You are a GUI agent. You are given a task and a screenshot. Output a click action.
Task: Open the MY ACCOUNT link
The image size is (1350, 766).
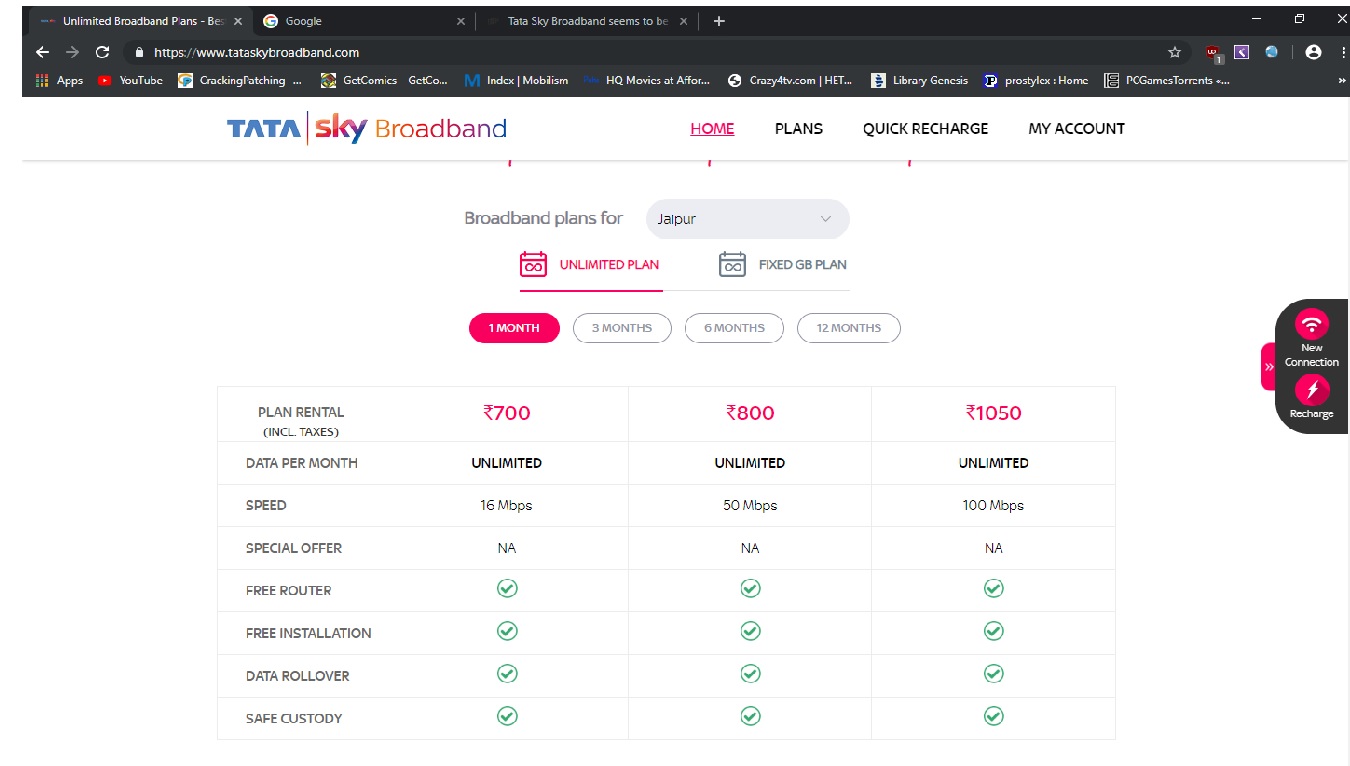[1076, 128]
